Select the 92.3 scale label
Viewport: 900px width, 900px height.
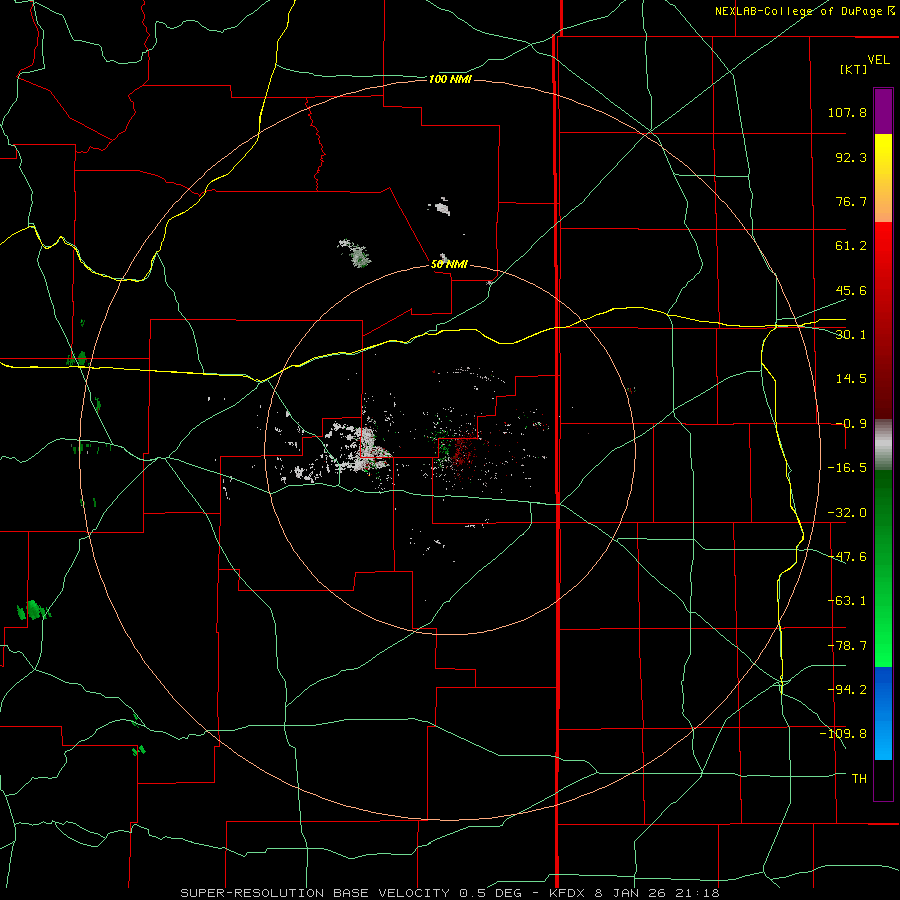[x=851, y=157]
